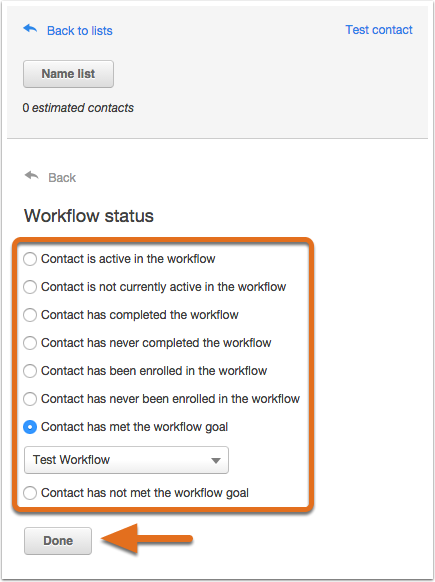
Task: Open the Test contact link
Action: click(379, 30)
